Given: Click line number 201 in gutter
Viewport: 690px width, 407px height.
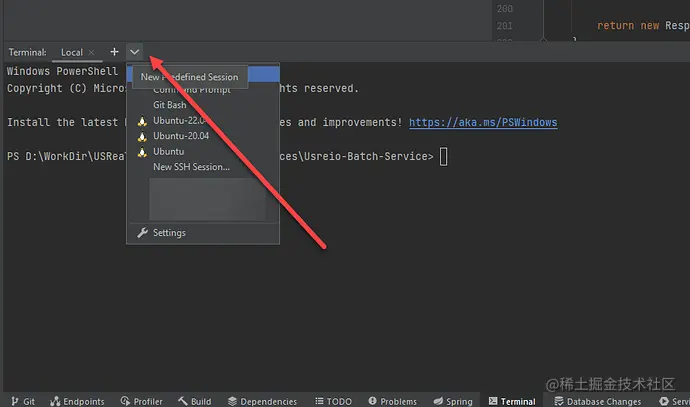Looking at the screenshot, I should coord(504,26).
